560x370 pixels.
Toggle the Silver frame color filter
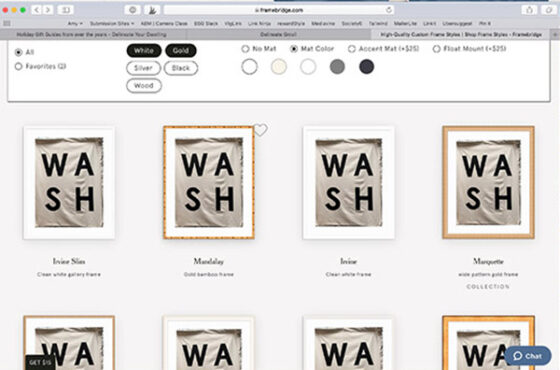143,68
